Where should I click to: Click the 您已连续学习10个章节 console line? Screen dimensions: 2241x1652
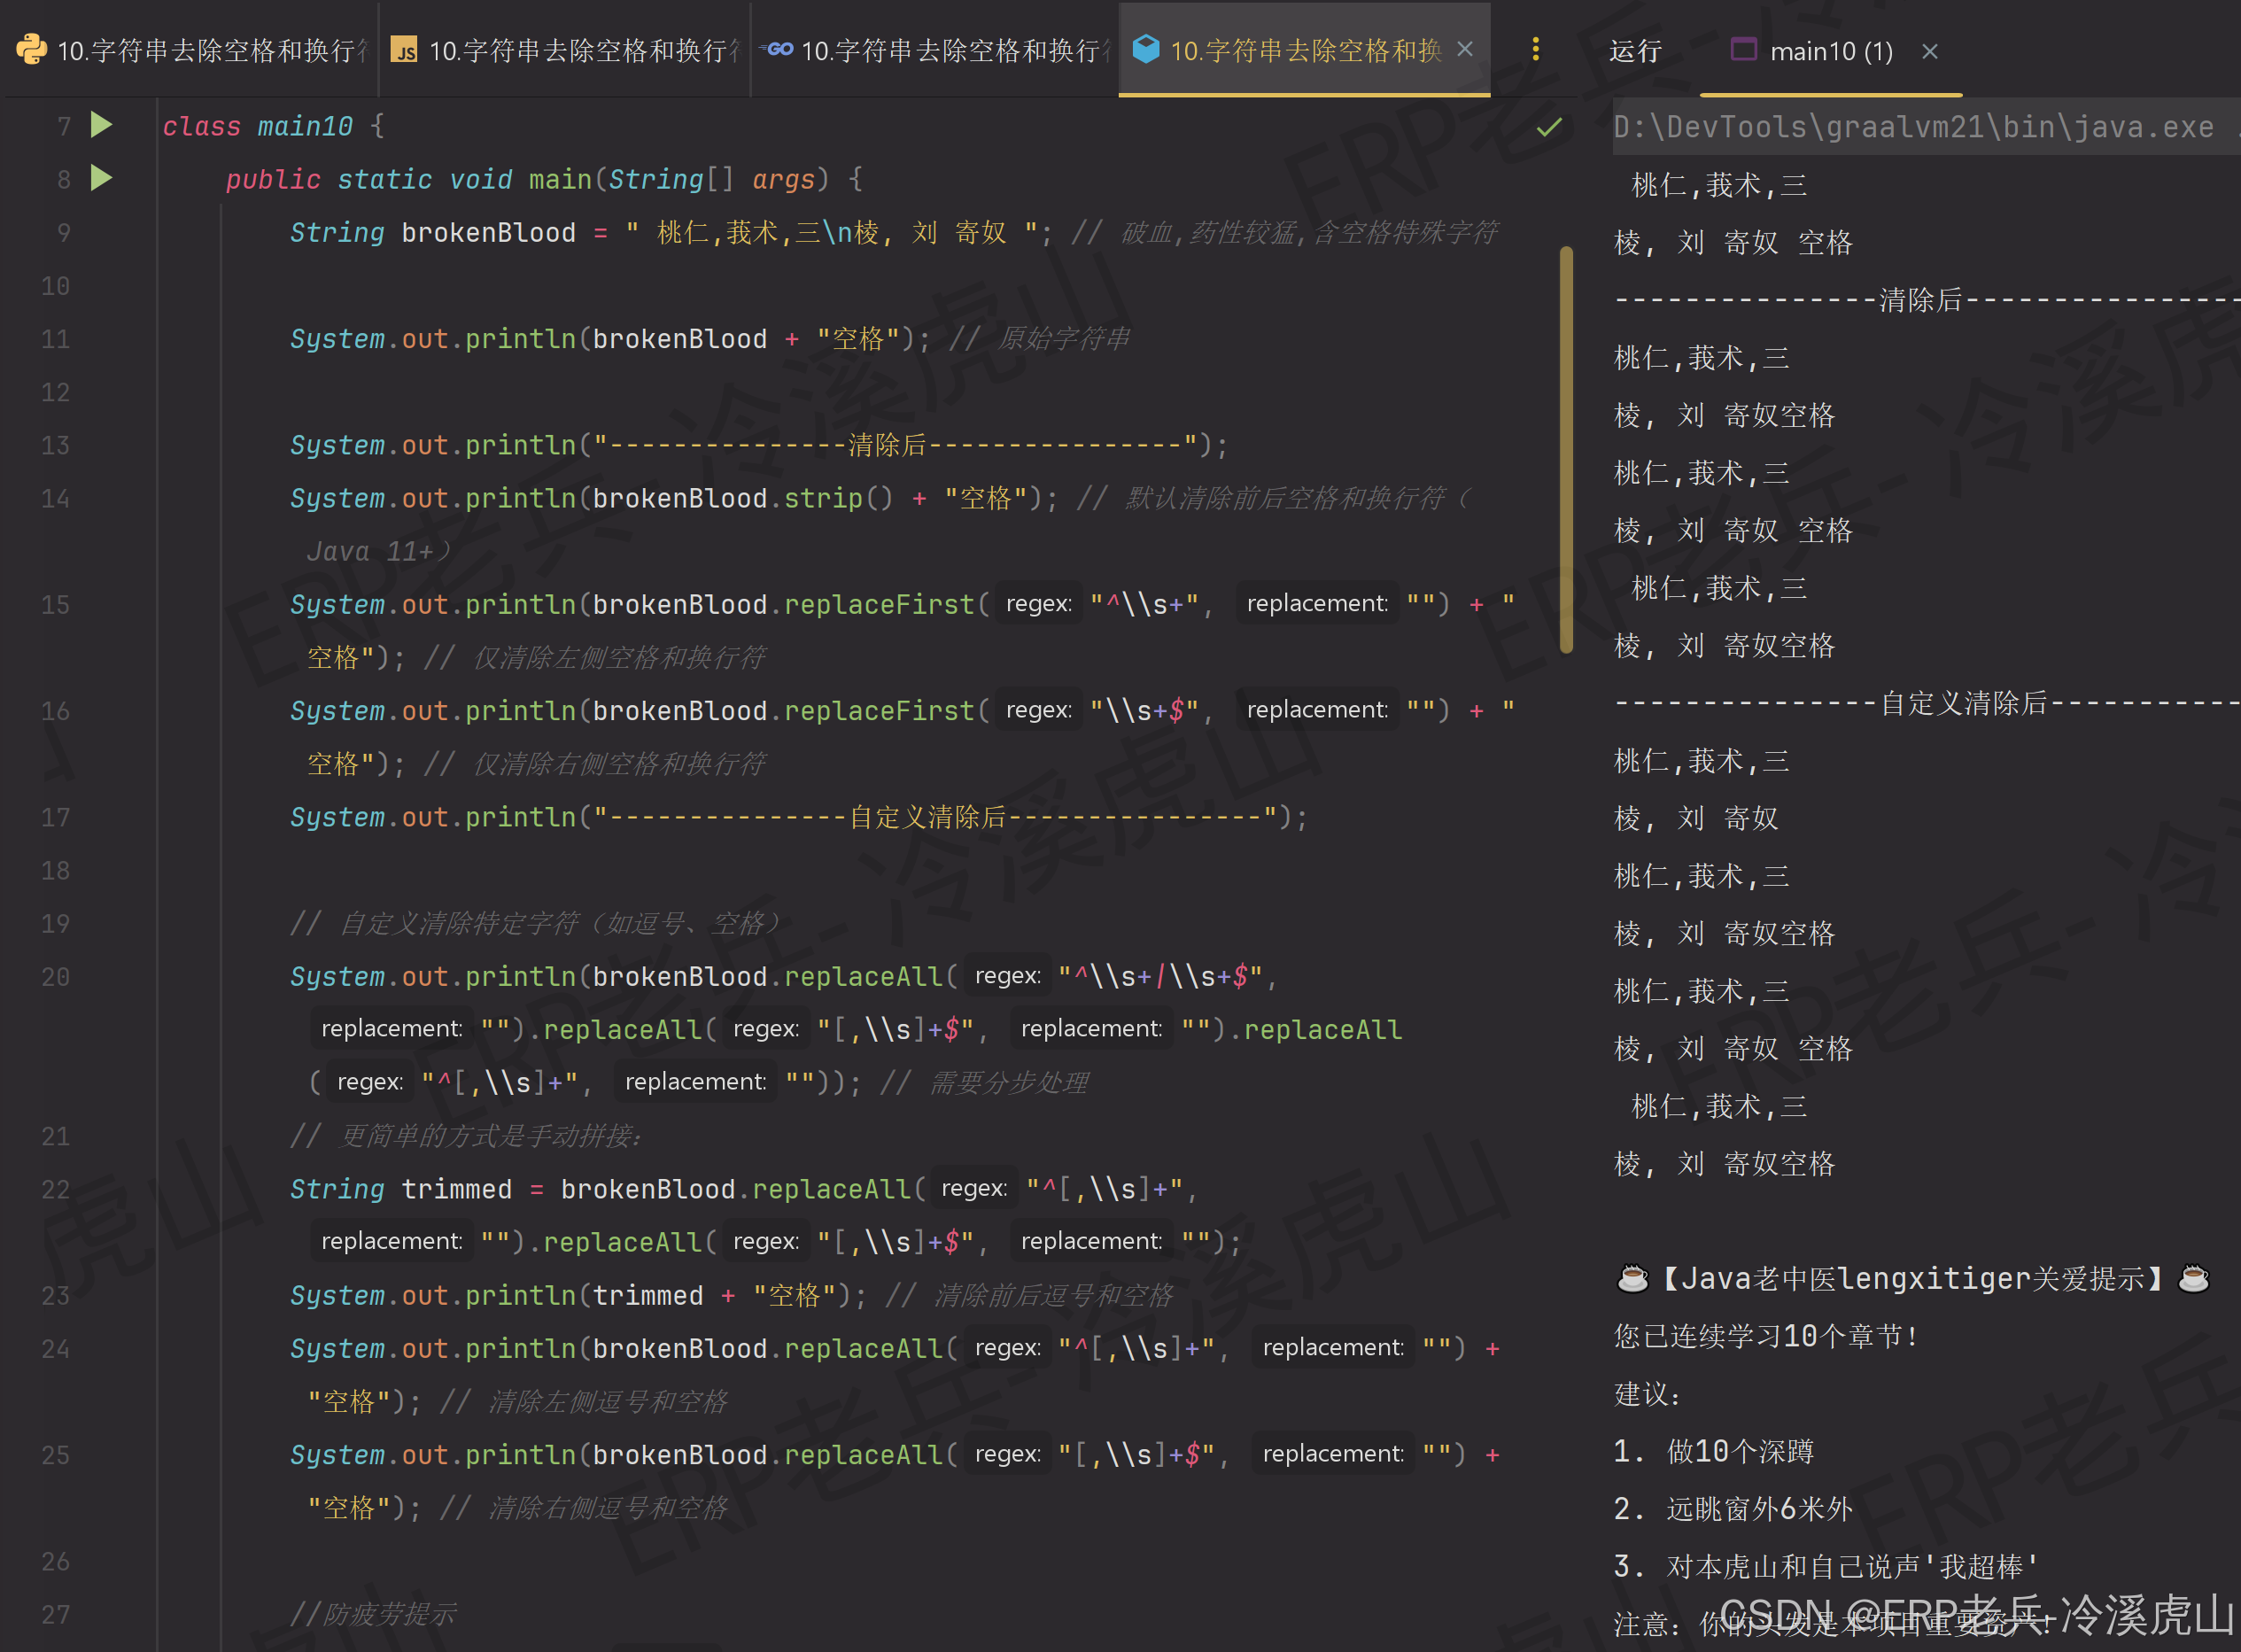pyautogui.click(x=1766, y=1336)
